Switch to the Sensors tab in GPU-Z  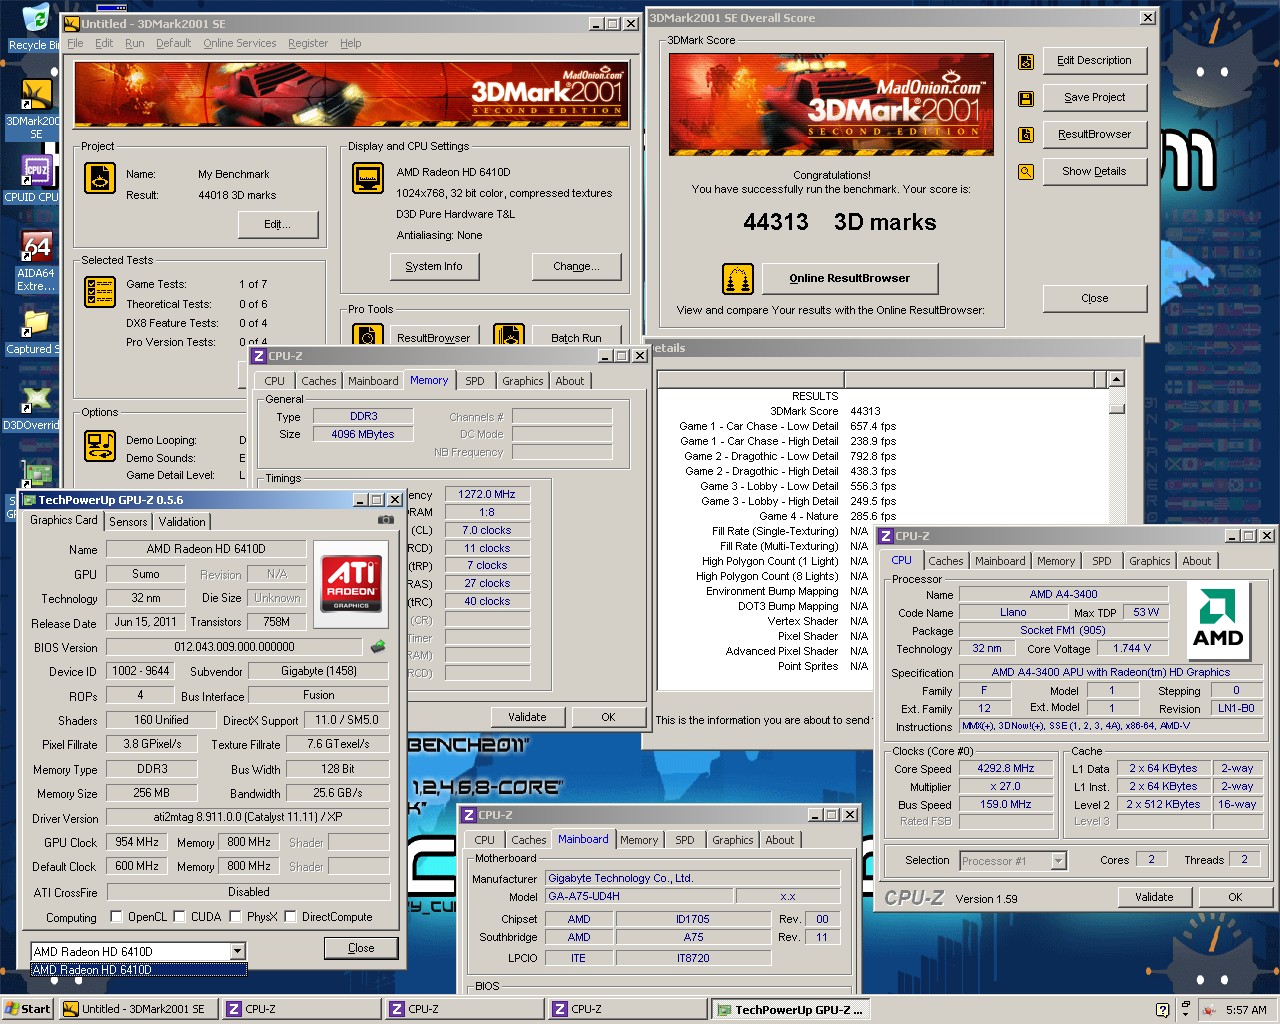tap(128, 521)
